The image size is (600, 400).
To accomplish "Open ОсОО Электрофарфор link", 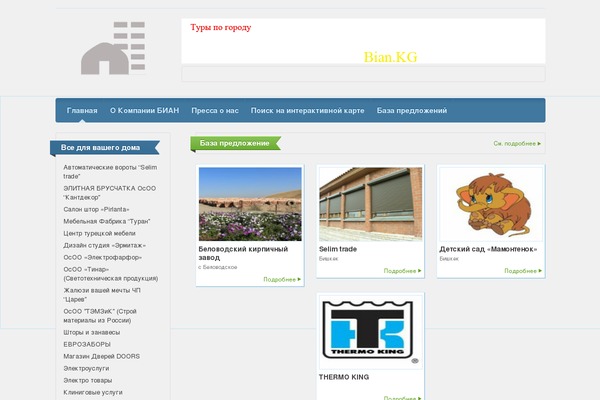I will (x=103, y=257).
